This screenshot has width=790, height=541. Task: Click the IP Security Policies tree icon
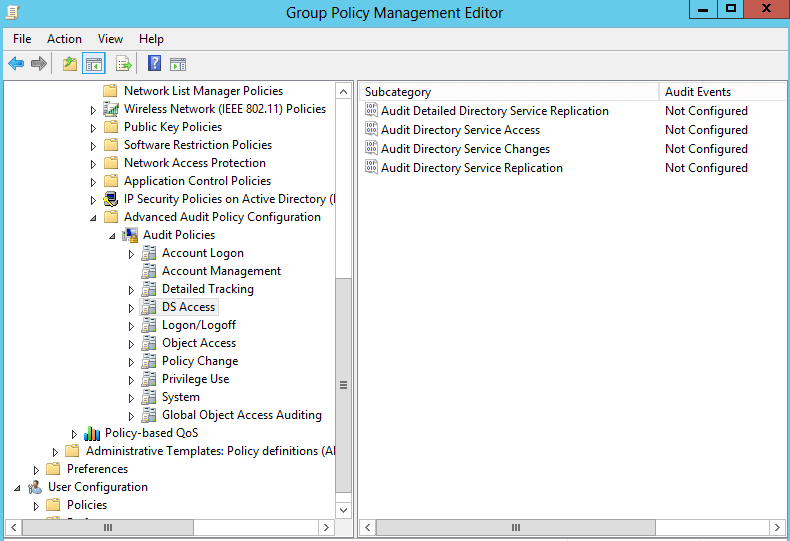click(111, 199)
